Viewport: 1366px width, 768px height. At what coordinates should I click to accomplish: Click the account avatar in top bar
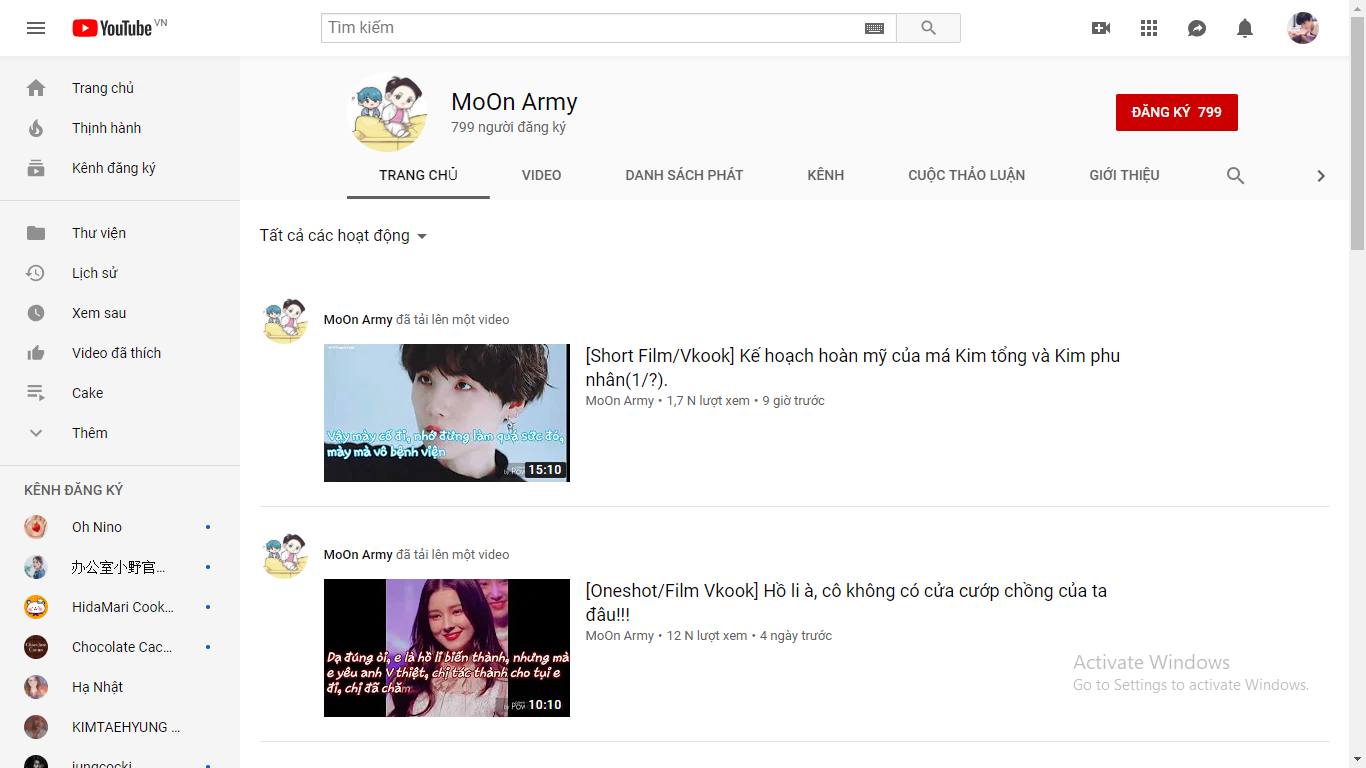pyautogui.click(x=1302, y=28)
